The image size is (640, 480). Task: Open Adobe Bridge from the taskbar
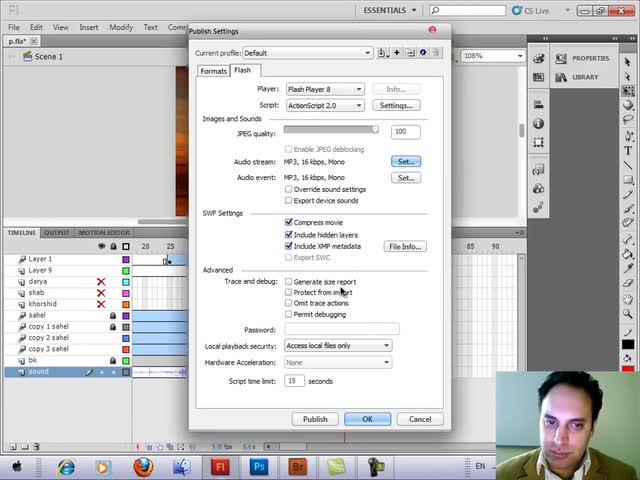coord(298,467)
